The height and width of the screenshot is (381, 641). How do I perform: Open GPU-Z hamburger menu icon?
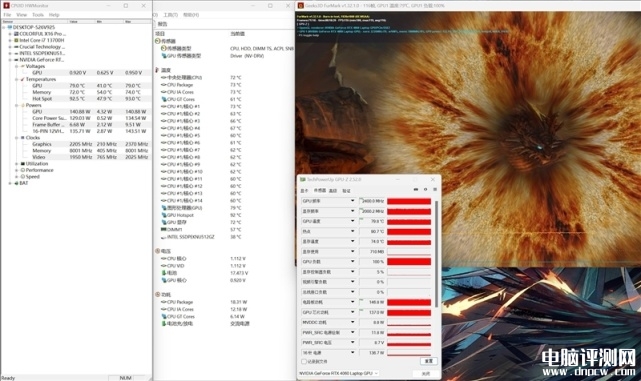(x=435, y=190)
